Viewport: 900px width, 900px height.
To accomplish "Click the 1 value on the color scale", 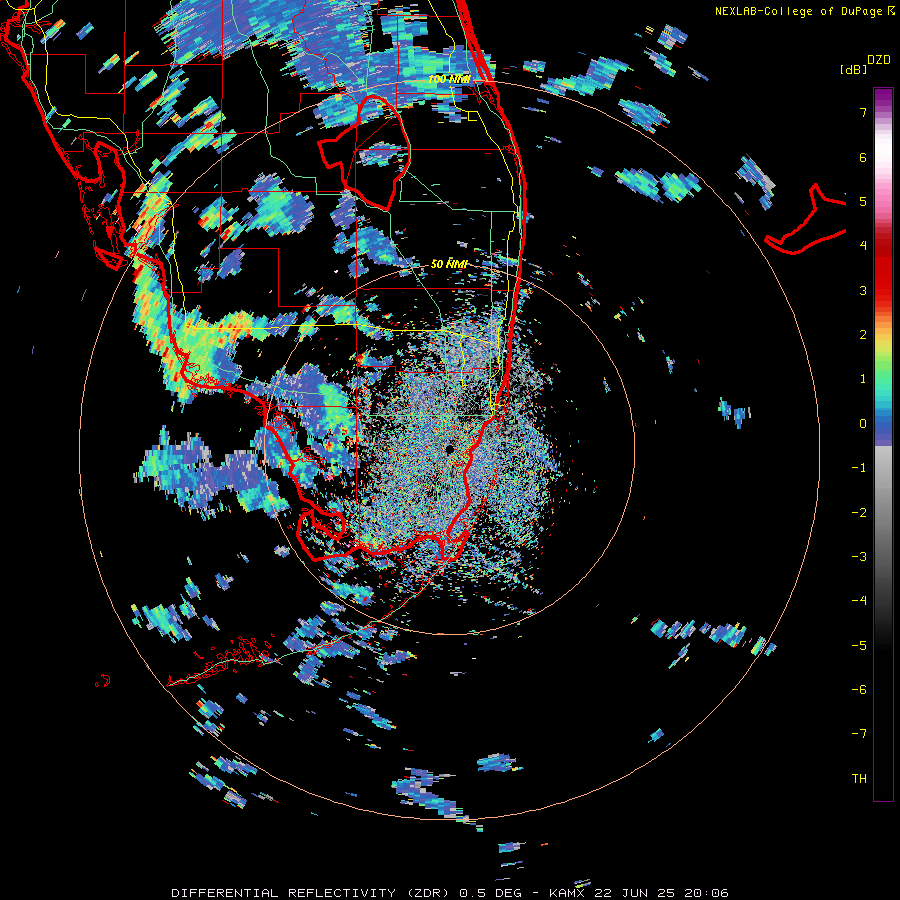I will click(863, 379).
